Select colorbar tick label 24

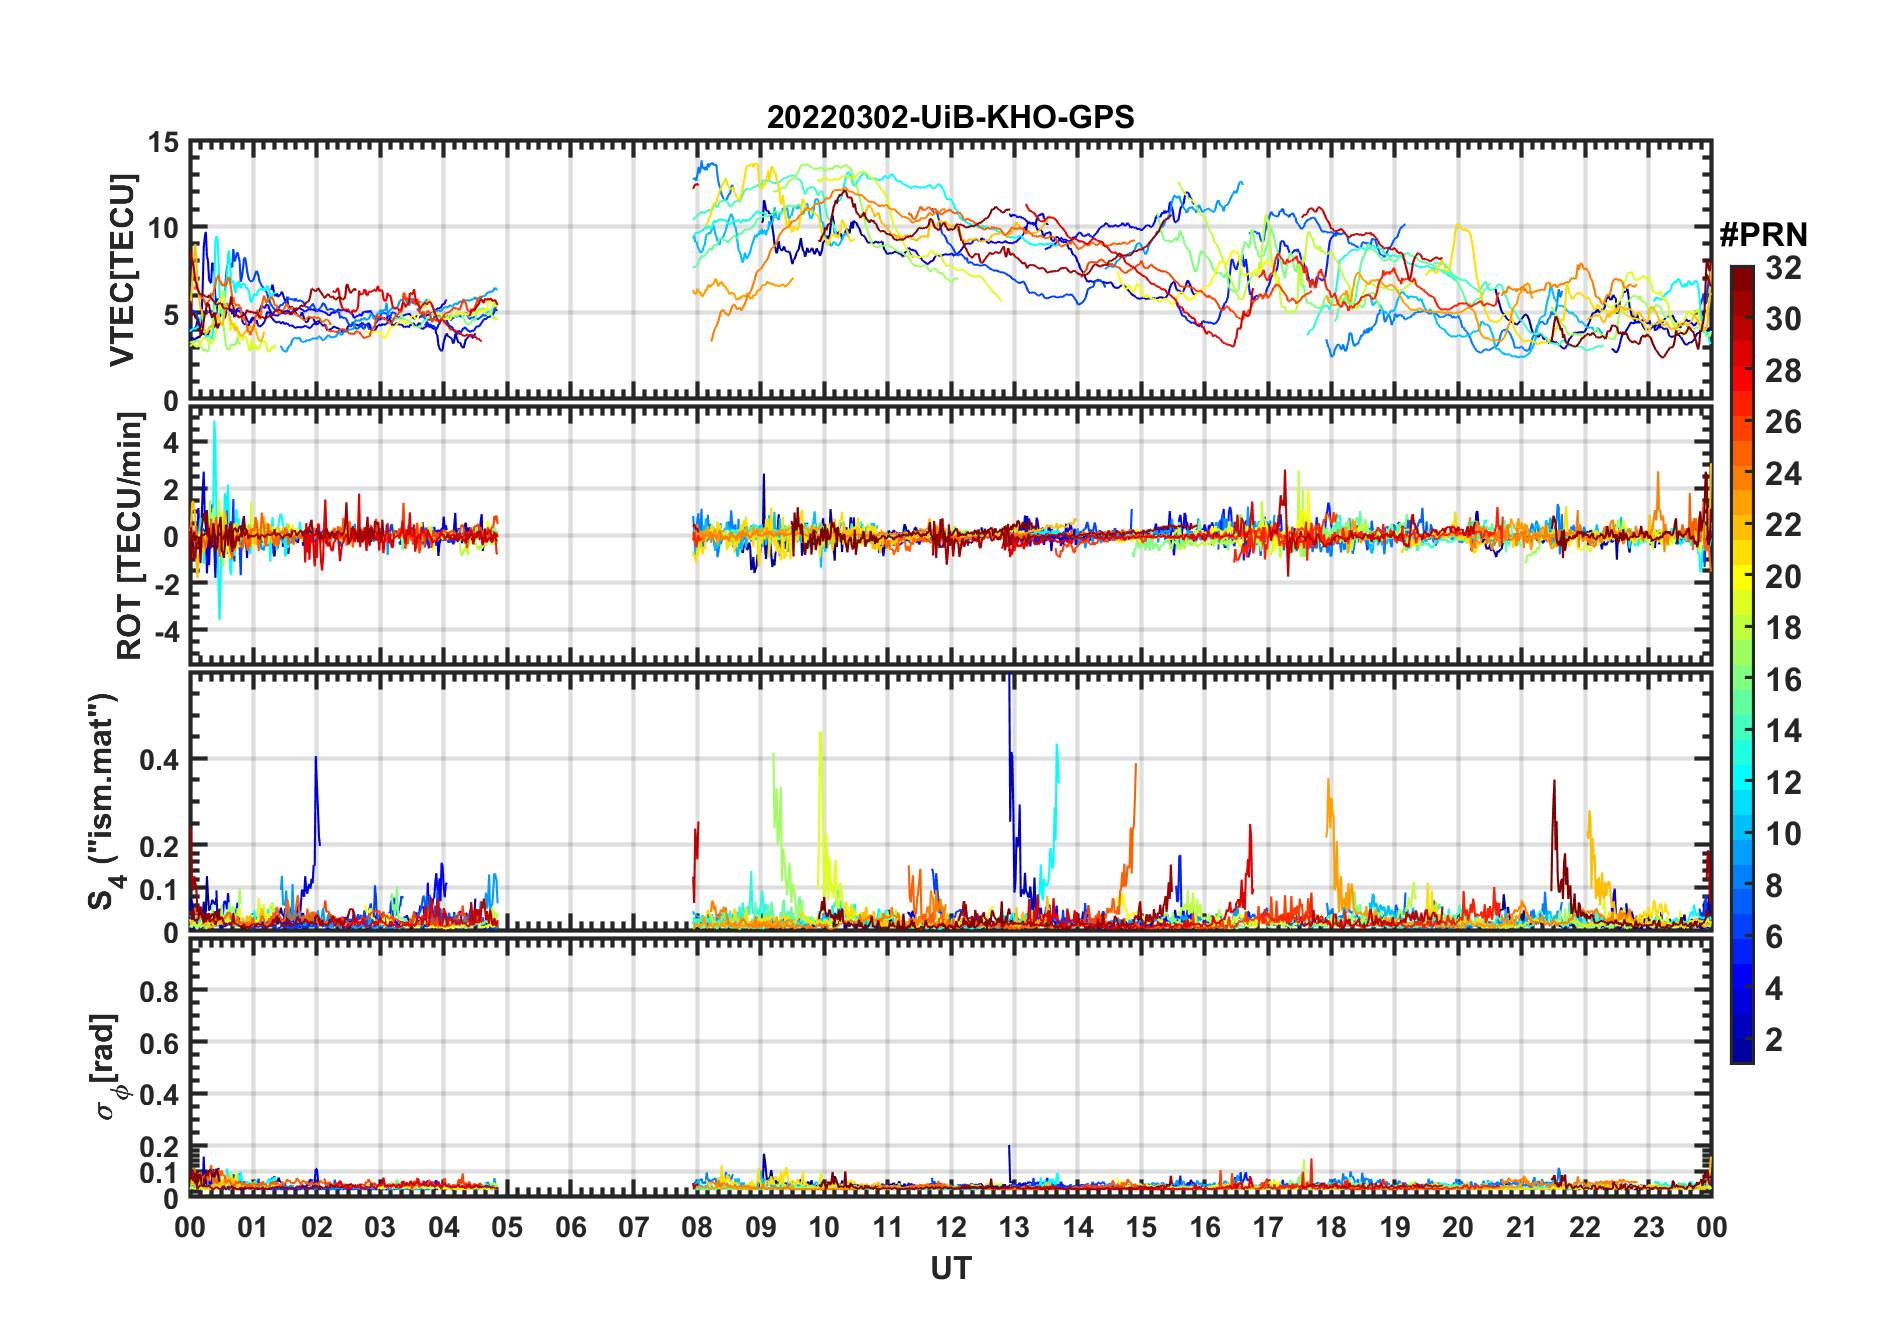1783,474
